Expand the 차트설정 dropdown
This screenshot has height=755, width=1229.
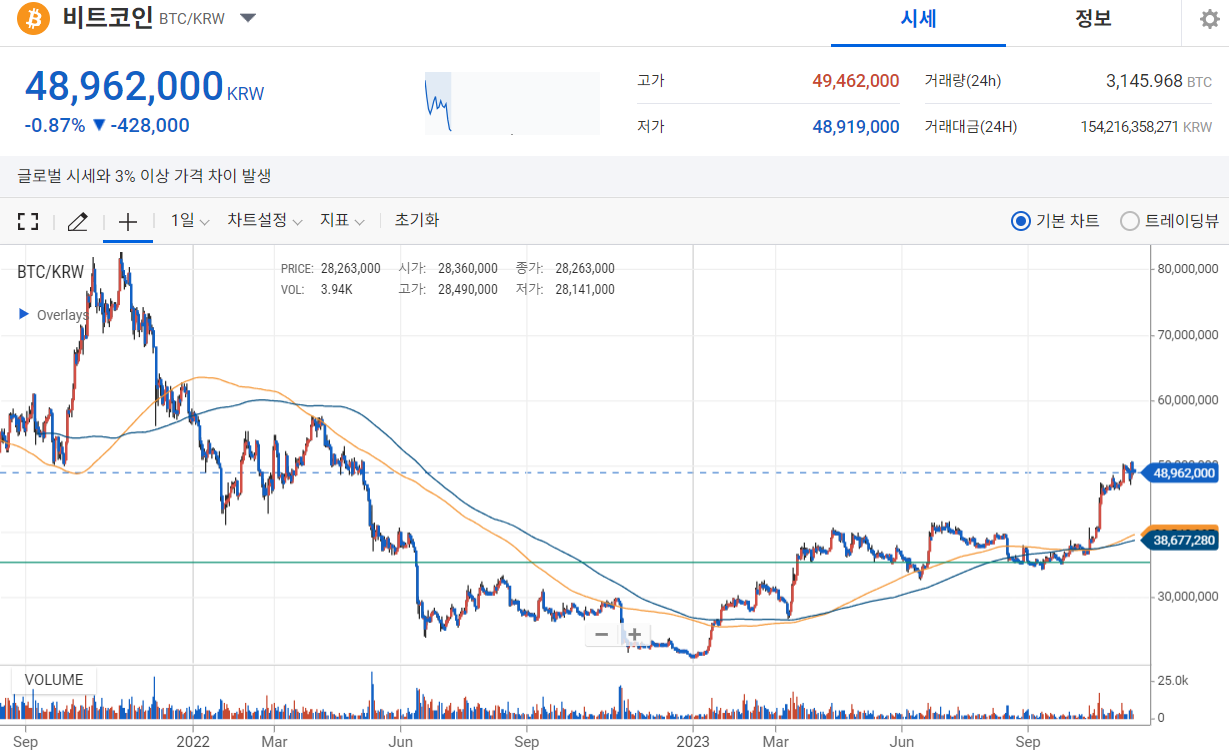[265, 221]
